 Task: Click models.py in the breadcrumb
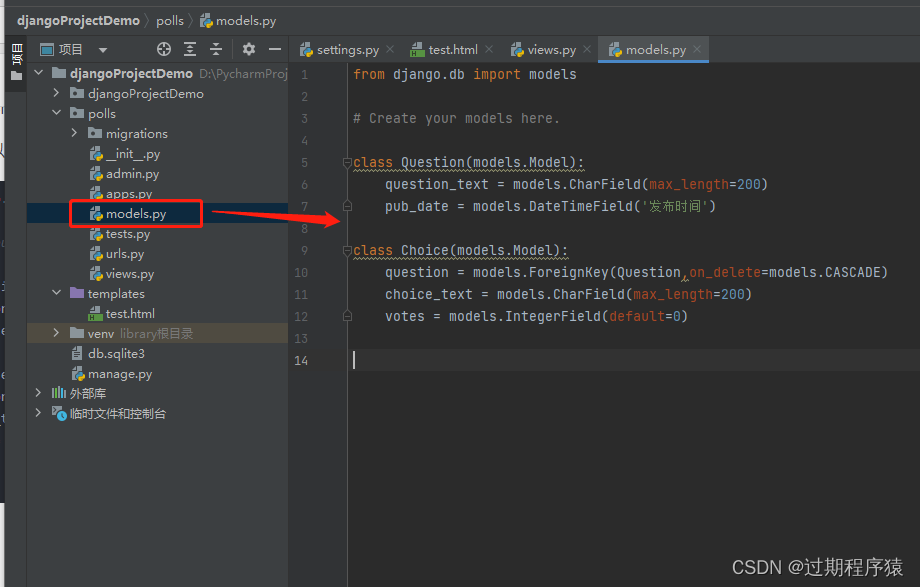coord(245,21)
